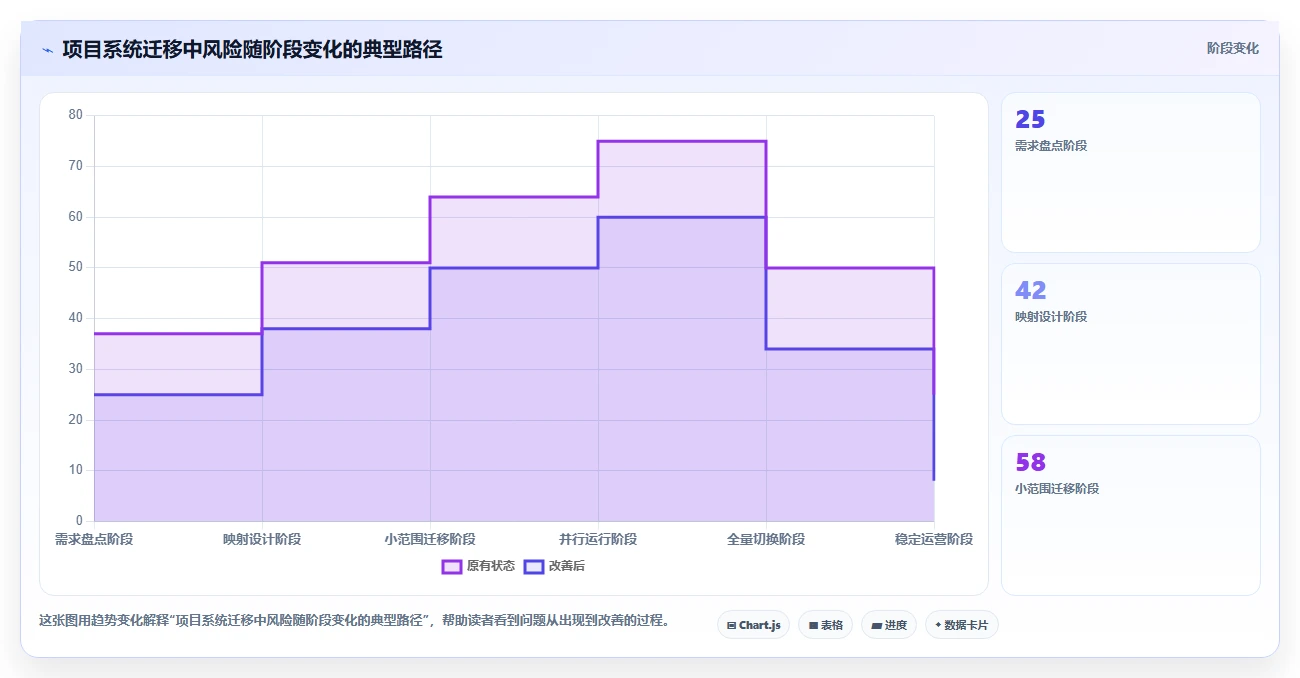This screenshot has width=1300, height=678.
Task: Click the 全量切换阶段 x-axis label
Action: coord(766,539)
